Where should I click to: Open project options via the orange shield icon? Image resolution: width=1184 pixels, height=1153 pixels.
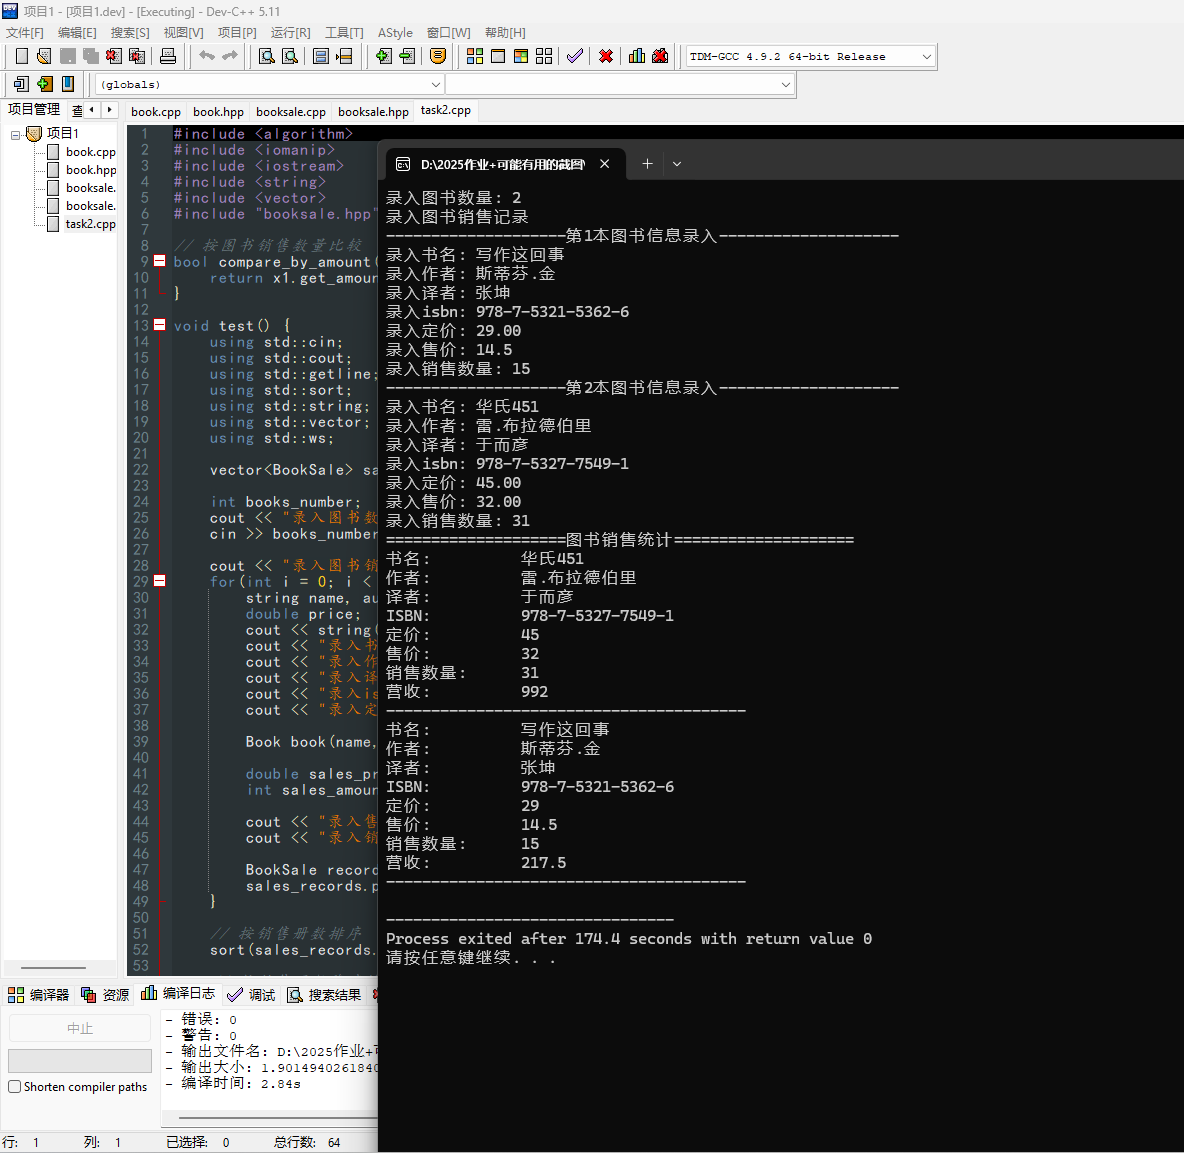tap(438, 56)
